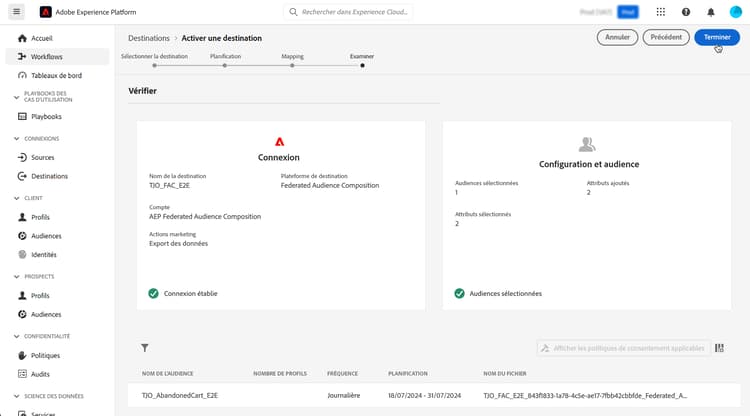Click the Adobe Experience Platform logo
Screen dimensions: 750x416
click(x=45, y=12)
